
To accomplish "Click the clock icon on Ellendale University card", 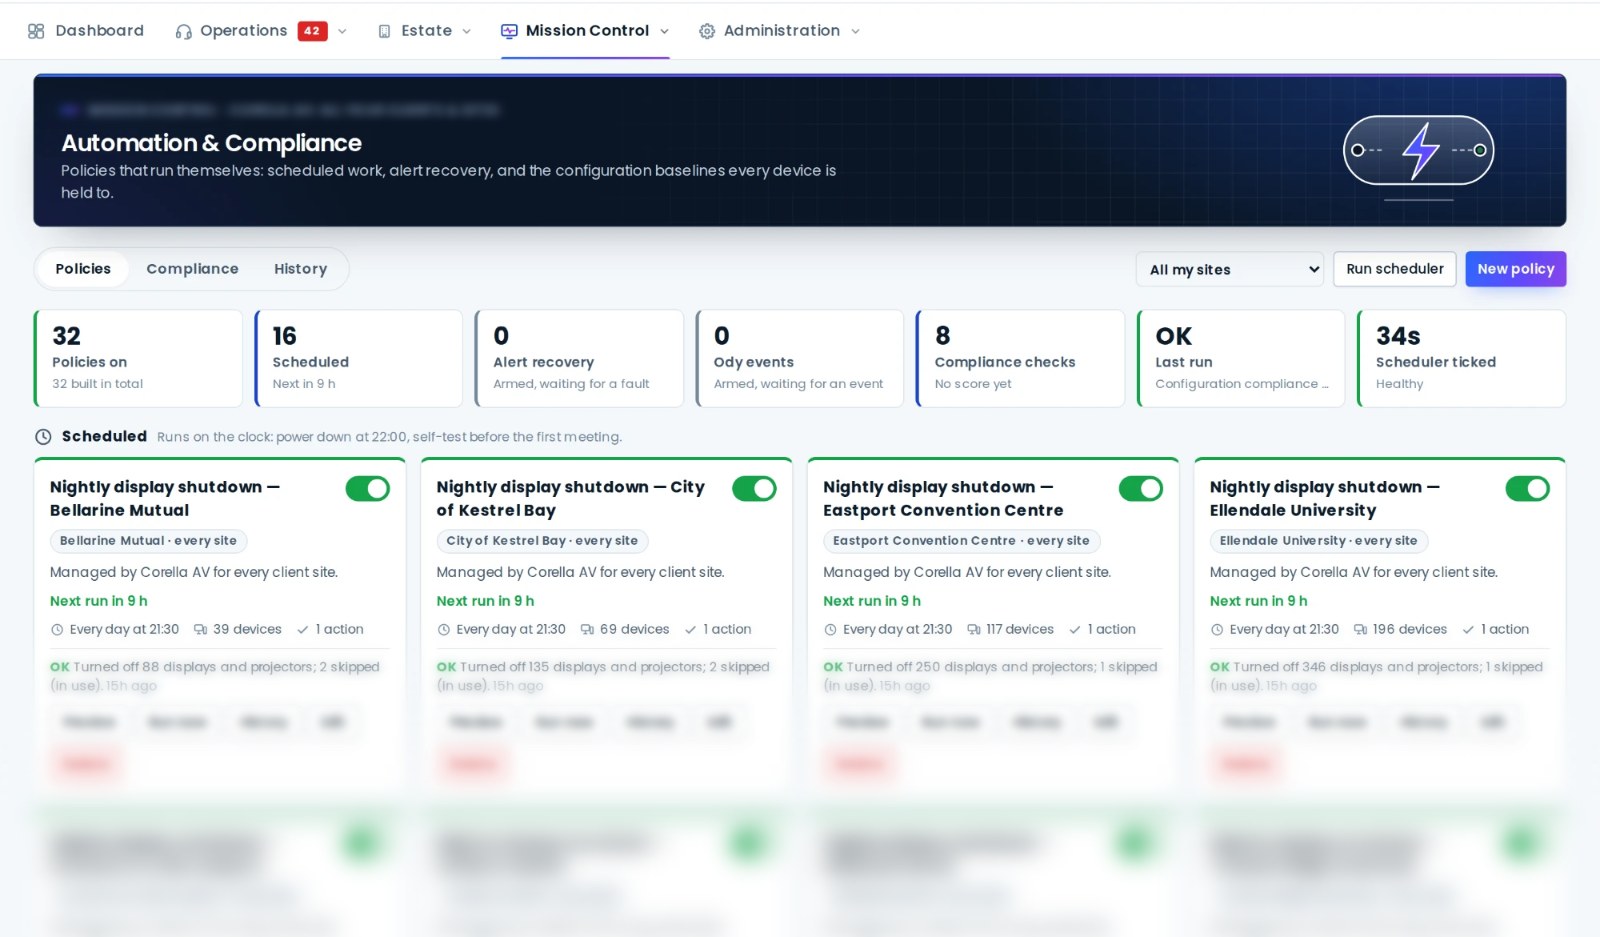I will [1217, 630].
